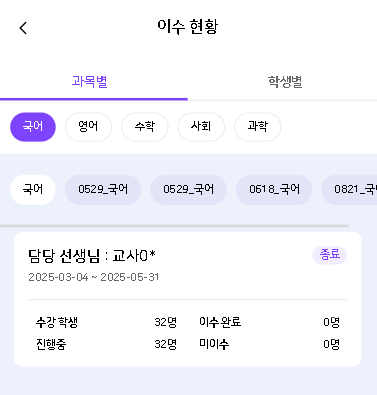This screenshot has height=395, width=377.
Task: Click the 종료 status badge
Action: [330, 255]
